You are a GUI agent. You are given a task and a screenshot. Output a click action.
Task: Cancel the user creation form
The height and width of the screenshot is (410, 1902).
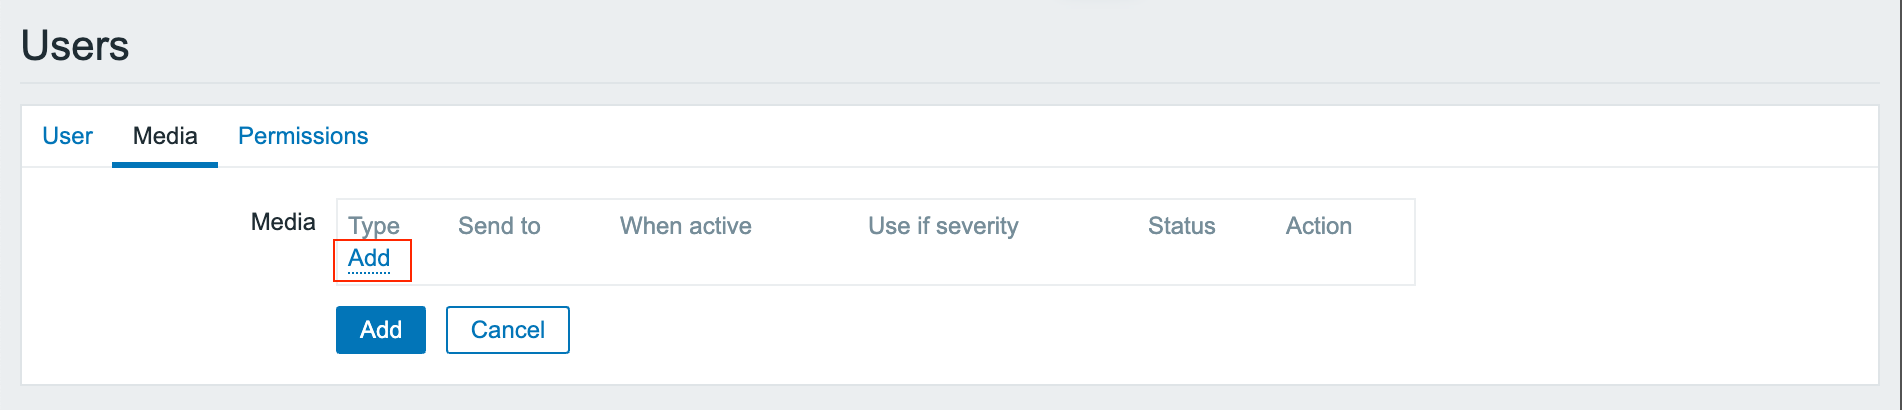pyautogui.click(x=507, y=330)
